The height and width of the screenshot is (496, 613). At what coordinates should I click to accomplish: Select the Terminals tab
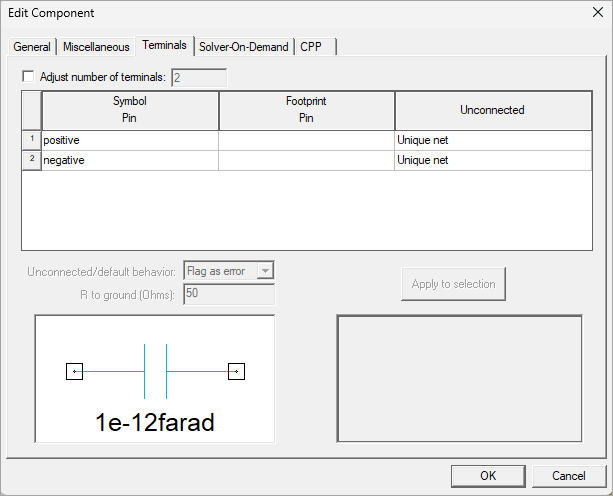pos(164,45)
